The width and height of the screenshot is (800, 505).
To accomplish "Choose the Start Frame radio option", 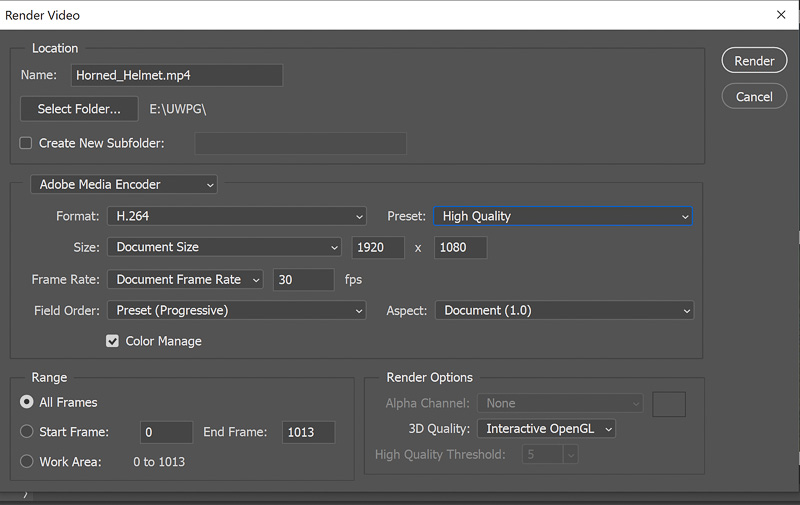I will coord(27,432).
